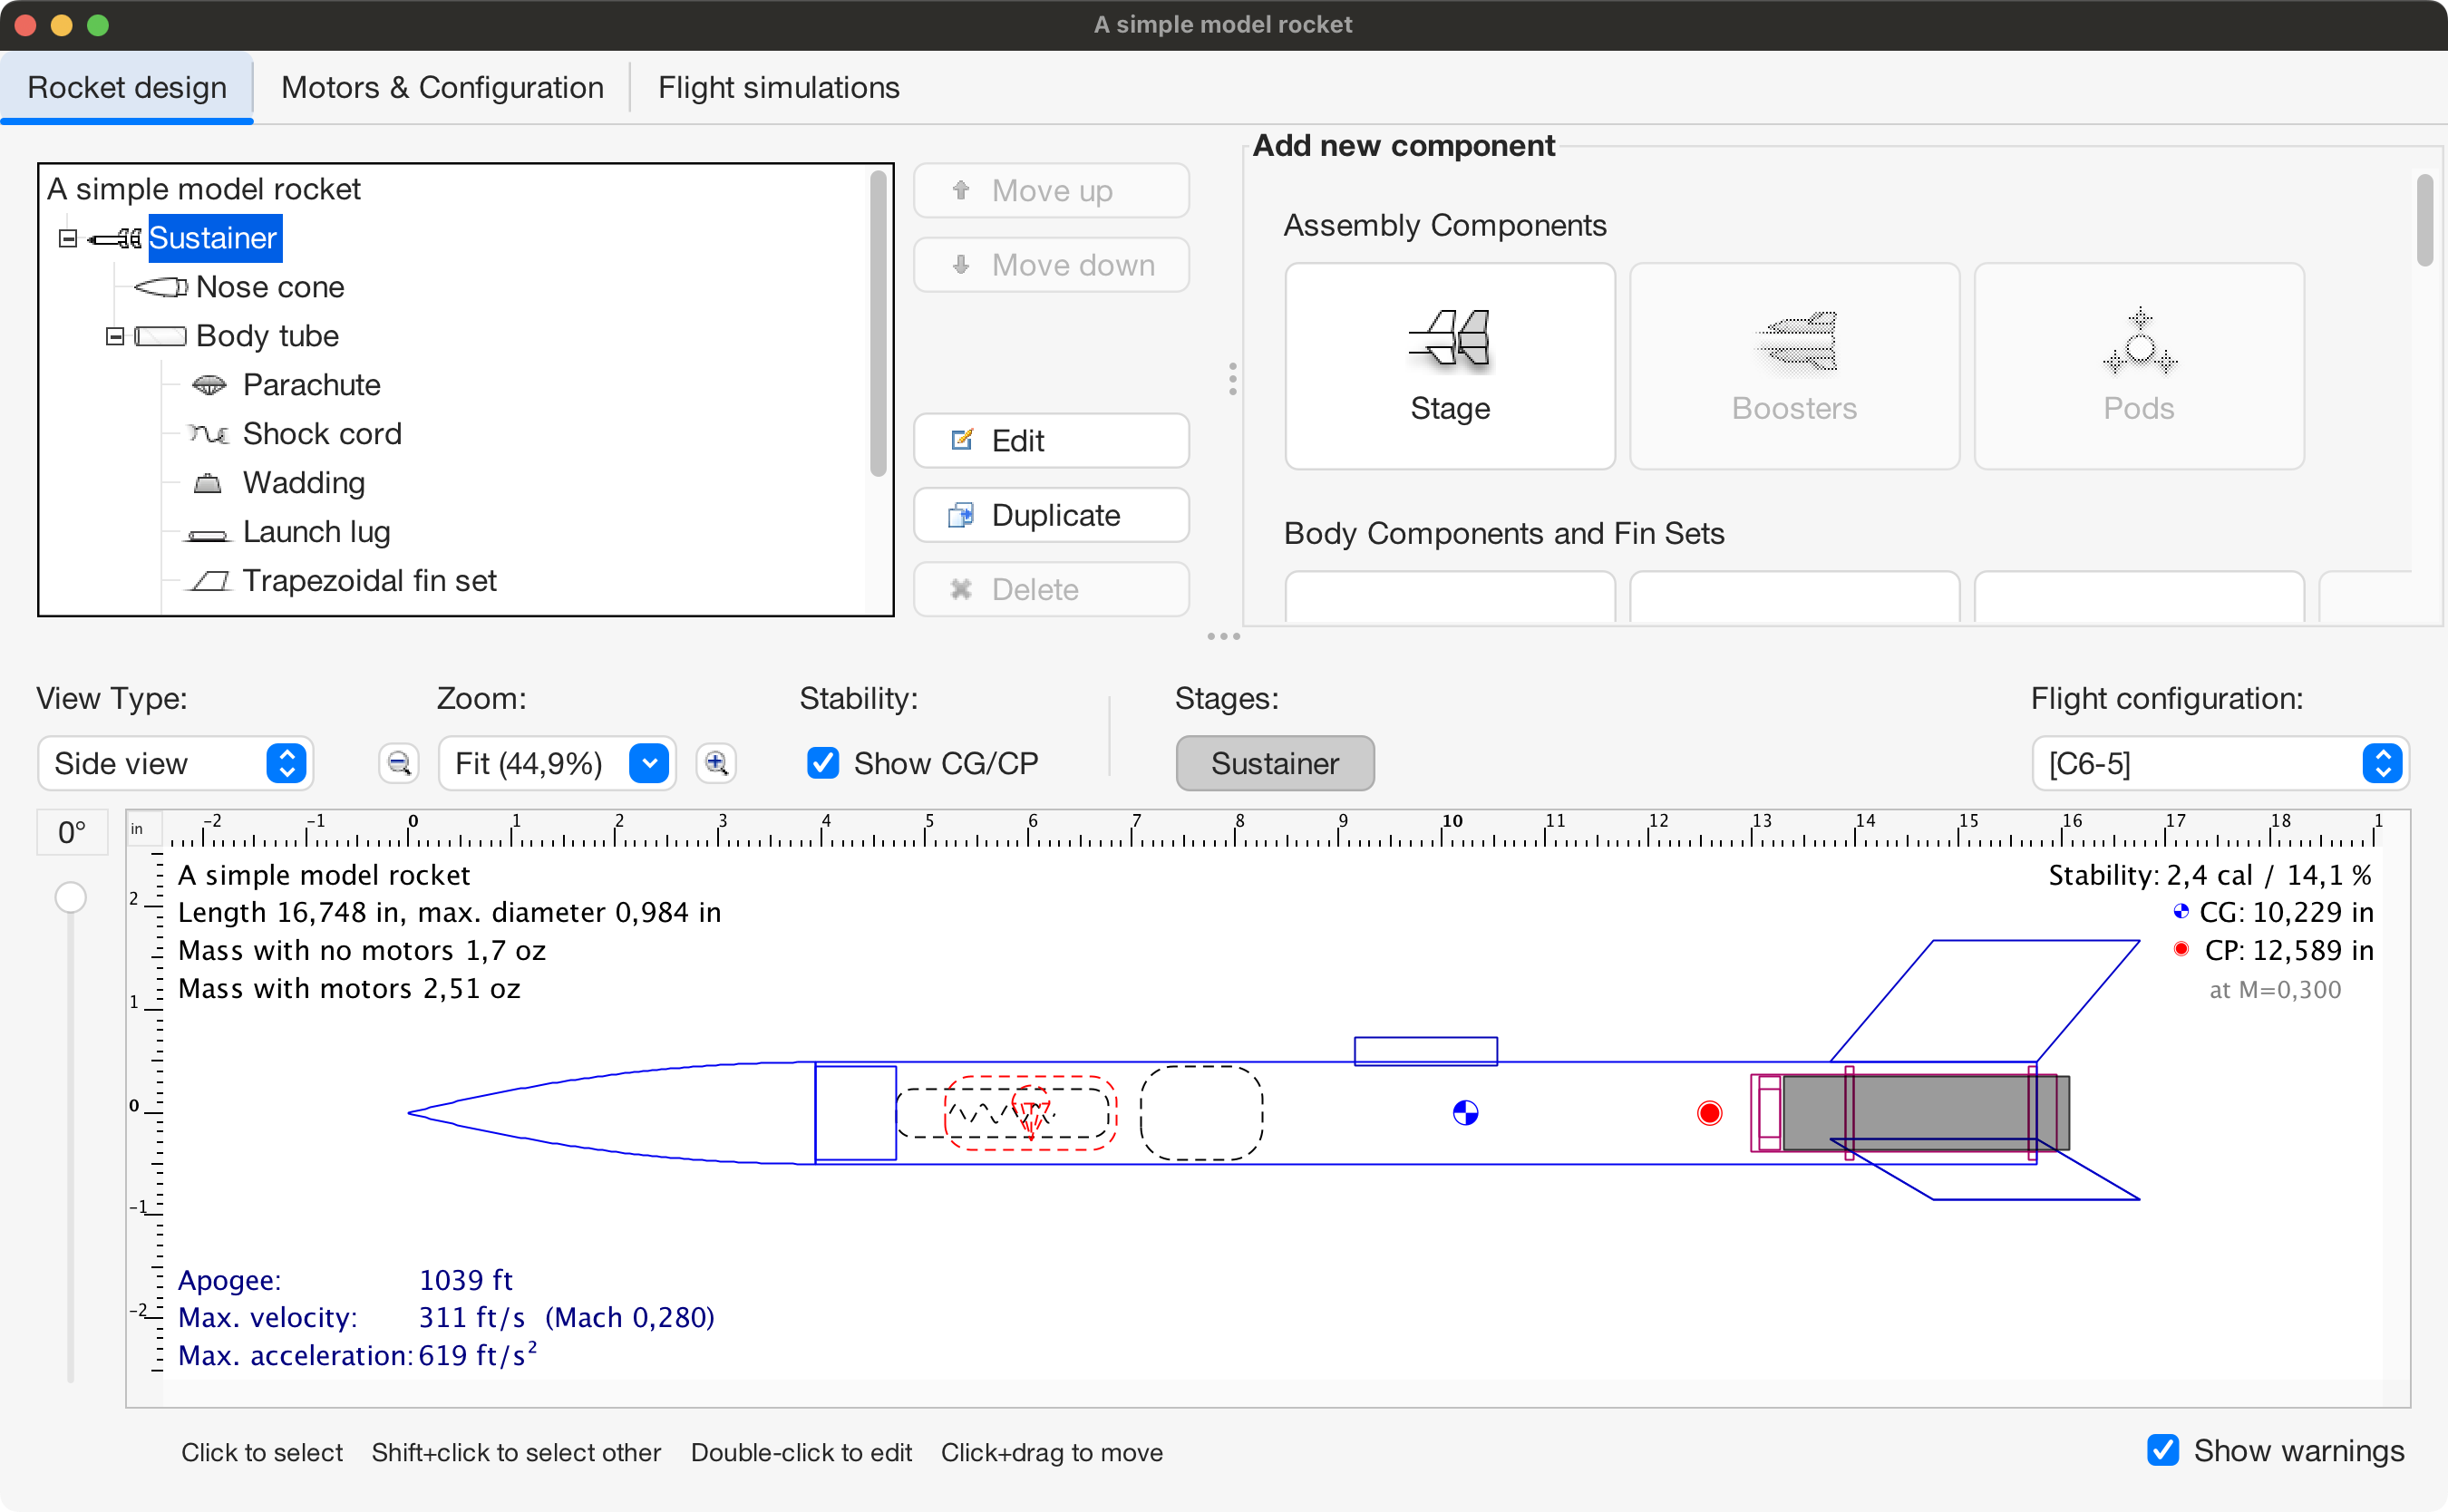Click the rotation angle slider knob
The width and height of the screenshot is (2448, 1512).
pyautogui.click(x=70, y=897)
